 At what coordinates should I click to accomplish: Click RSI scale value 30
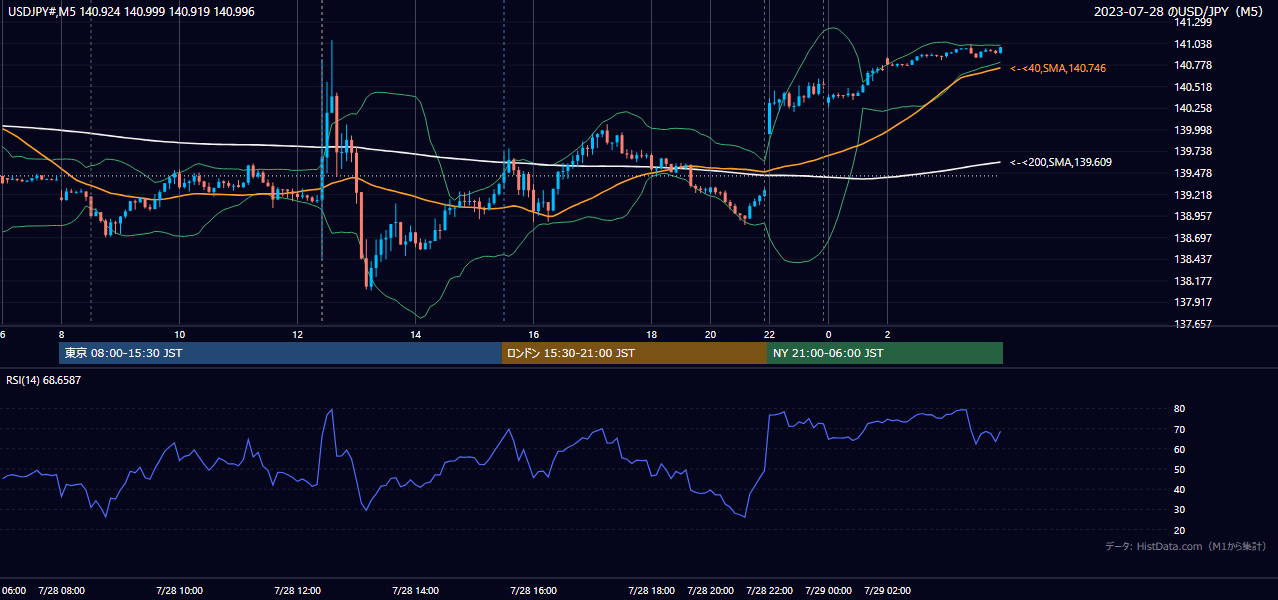[1180, 510]
